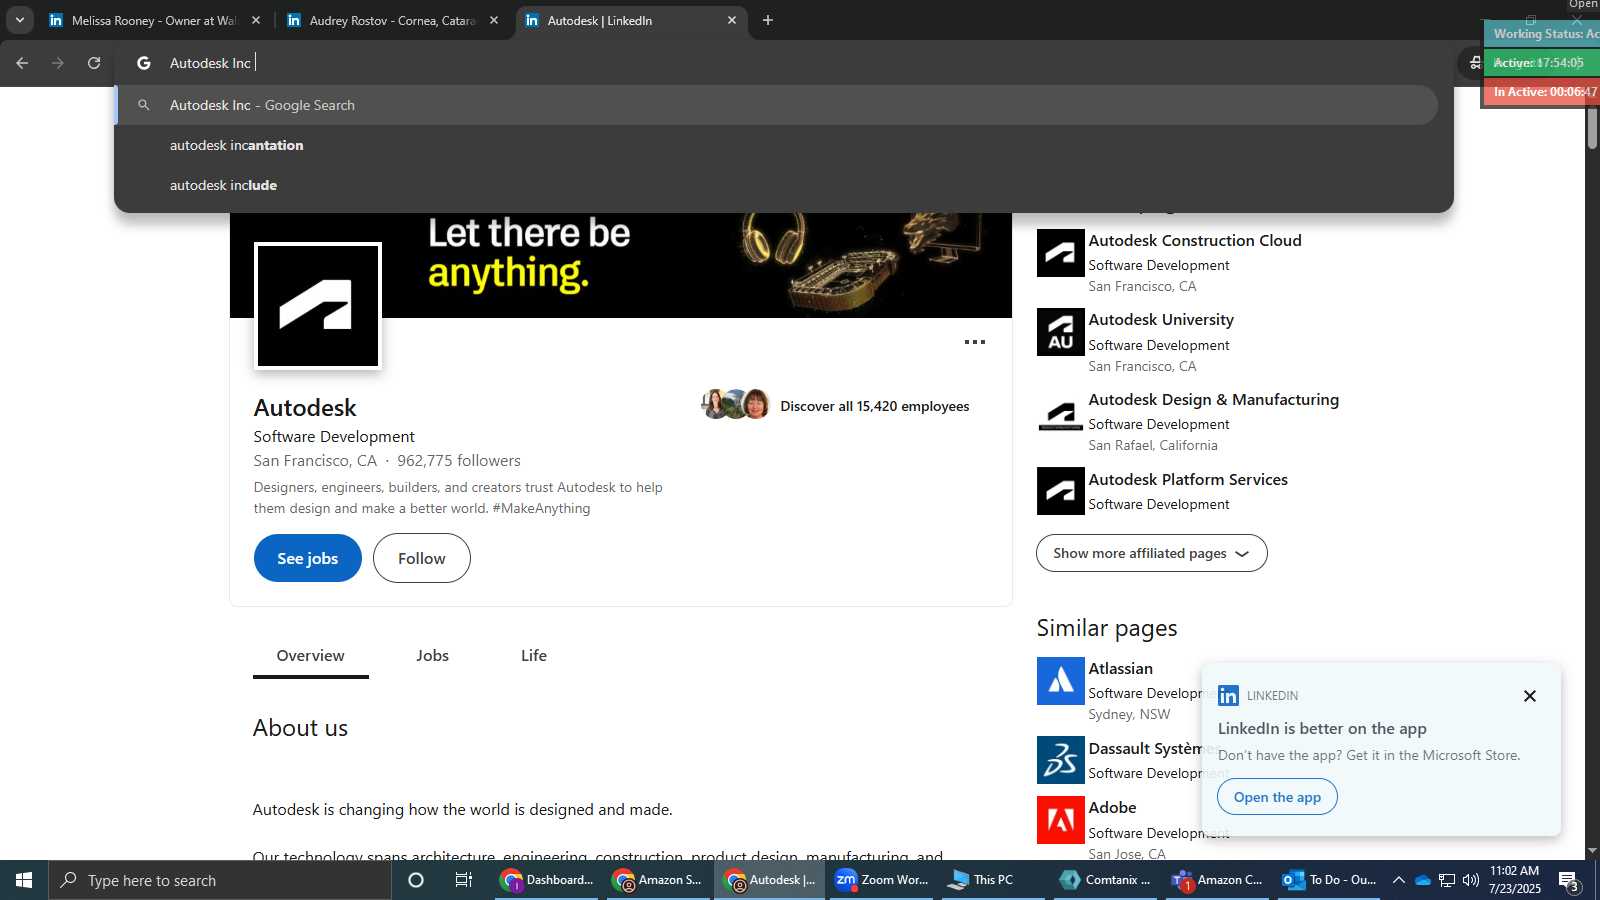Switch to the Melissa Rooney LinkedIn tab

153,20
